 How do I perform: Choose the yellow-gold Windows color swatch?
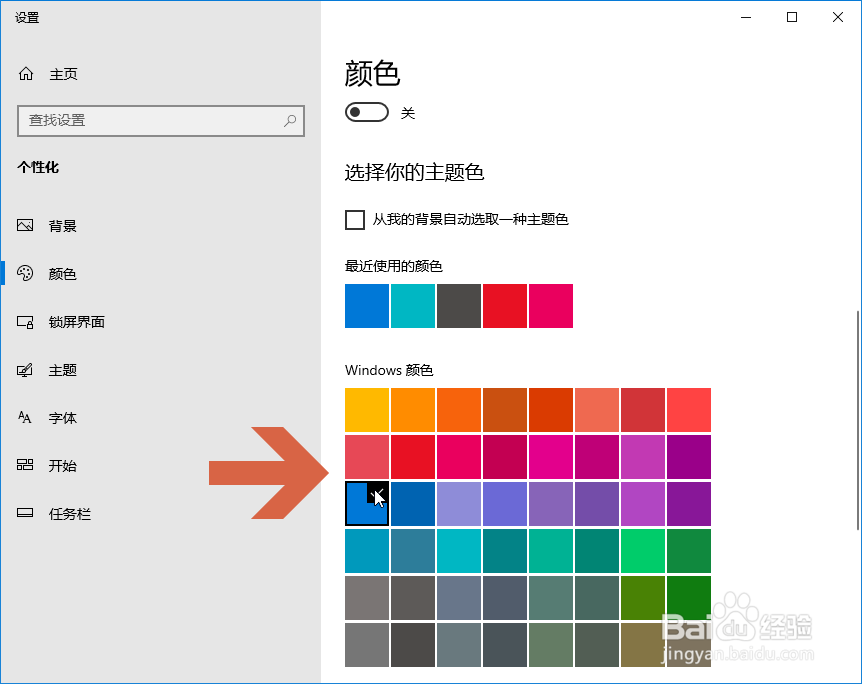pos(367,410)
